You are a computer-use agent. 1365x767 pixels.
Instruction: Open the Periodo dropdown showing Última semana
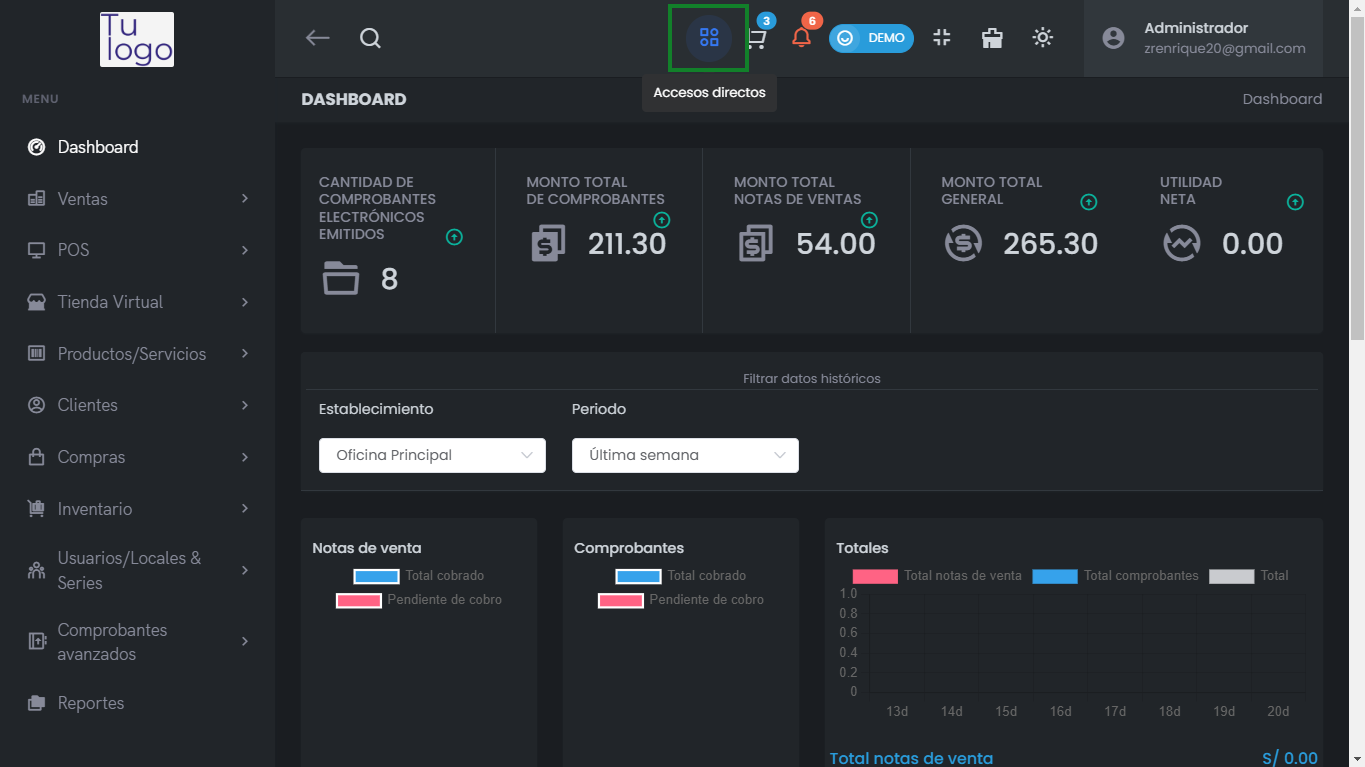[x=684, y=455]
